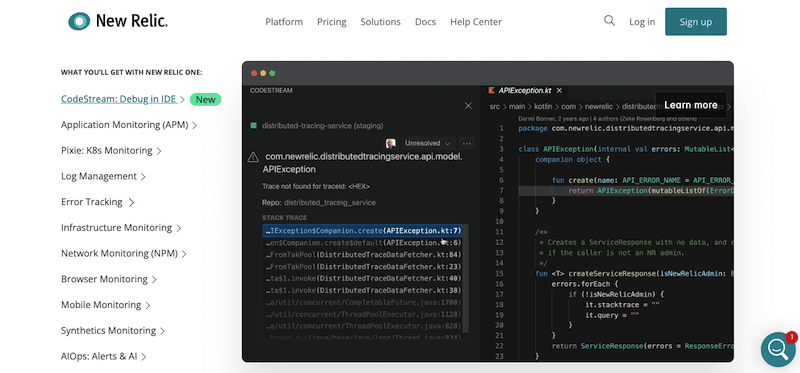
Task: Expand Browser Monitoring
Action: [x=109, y=279]
